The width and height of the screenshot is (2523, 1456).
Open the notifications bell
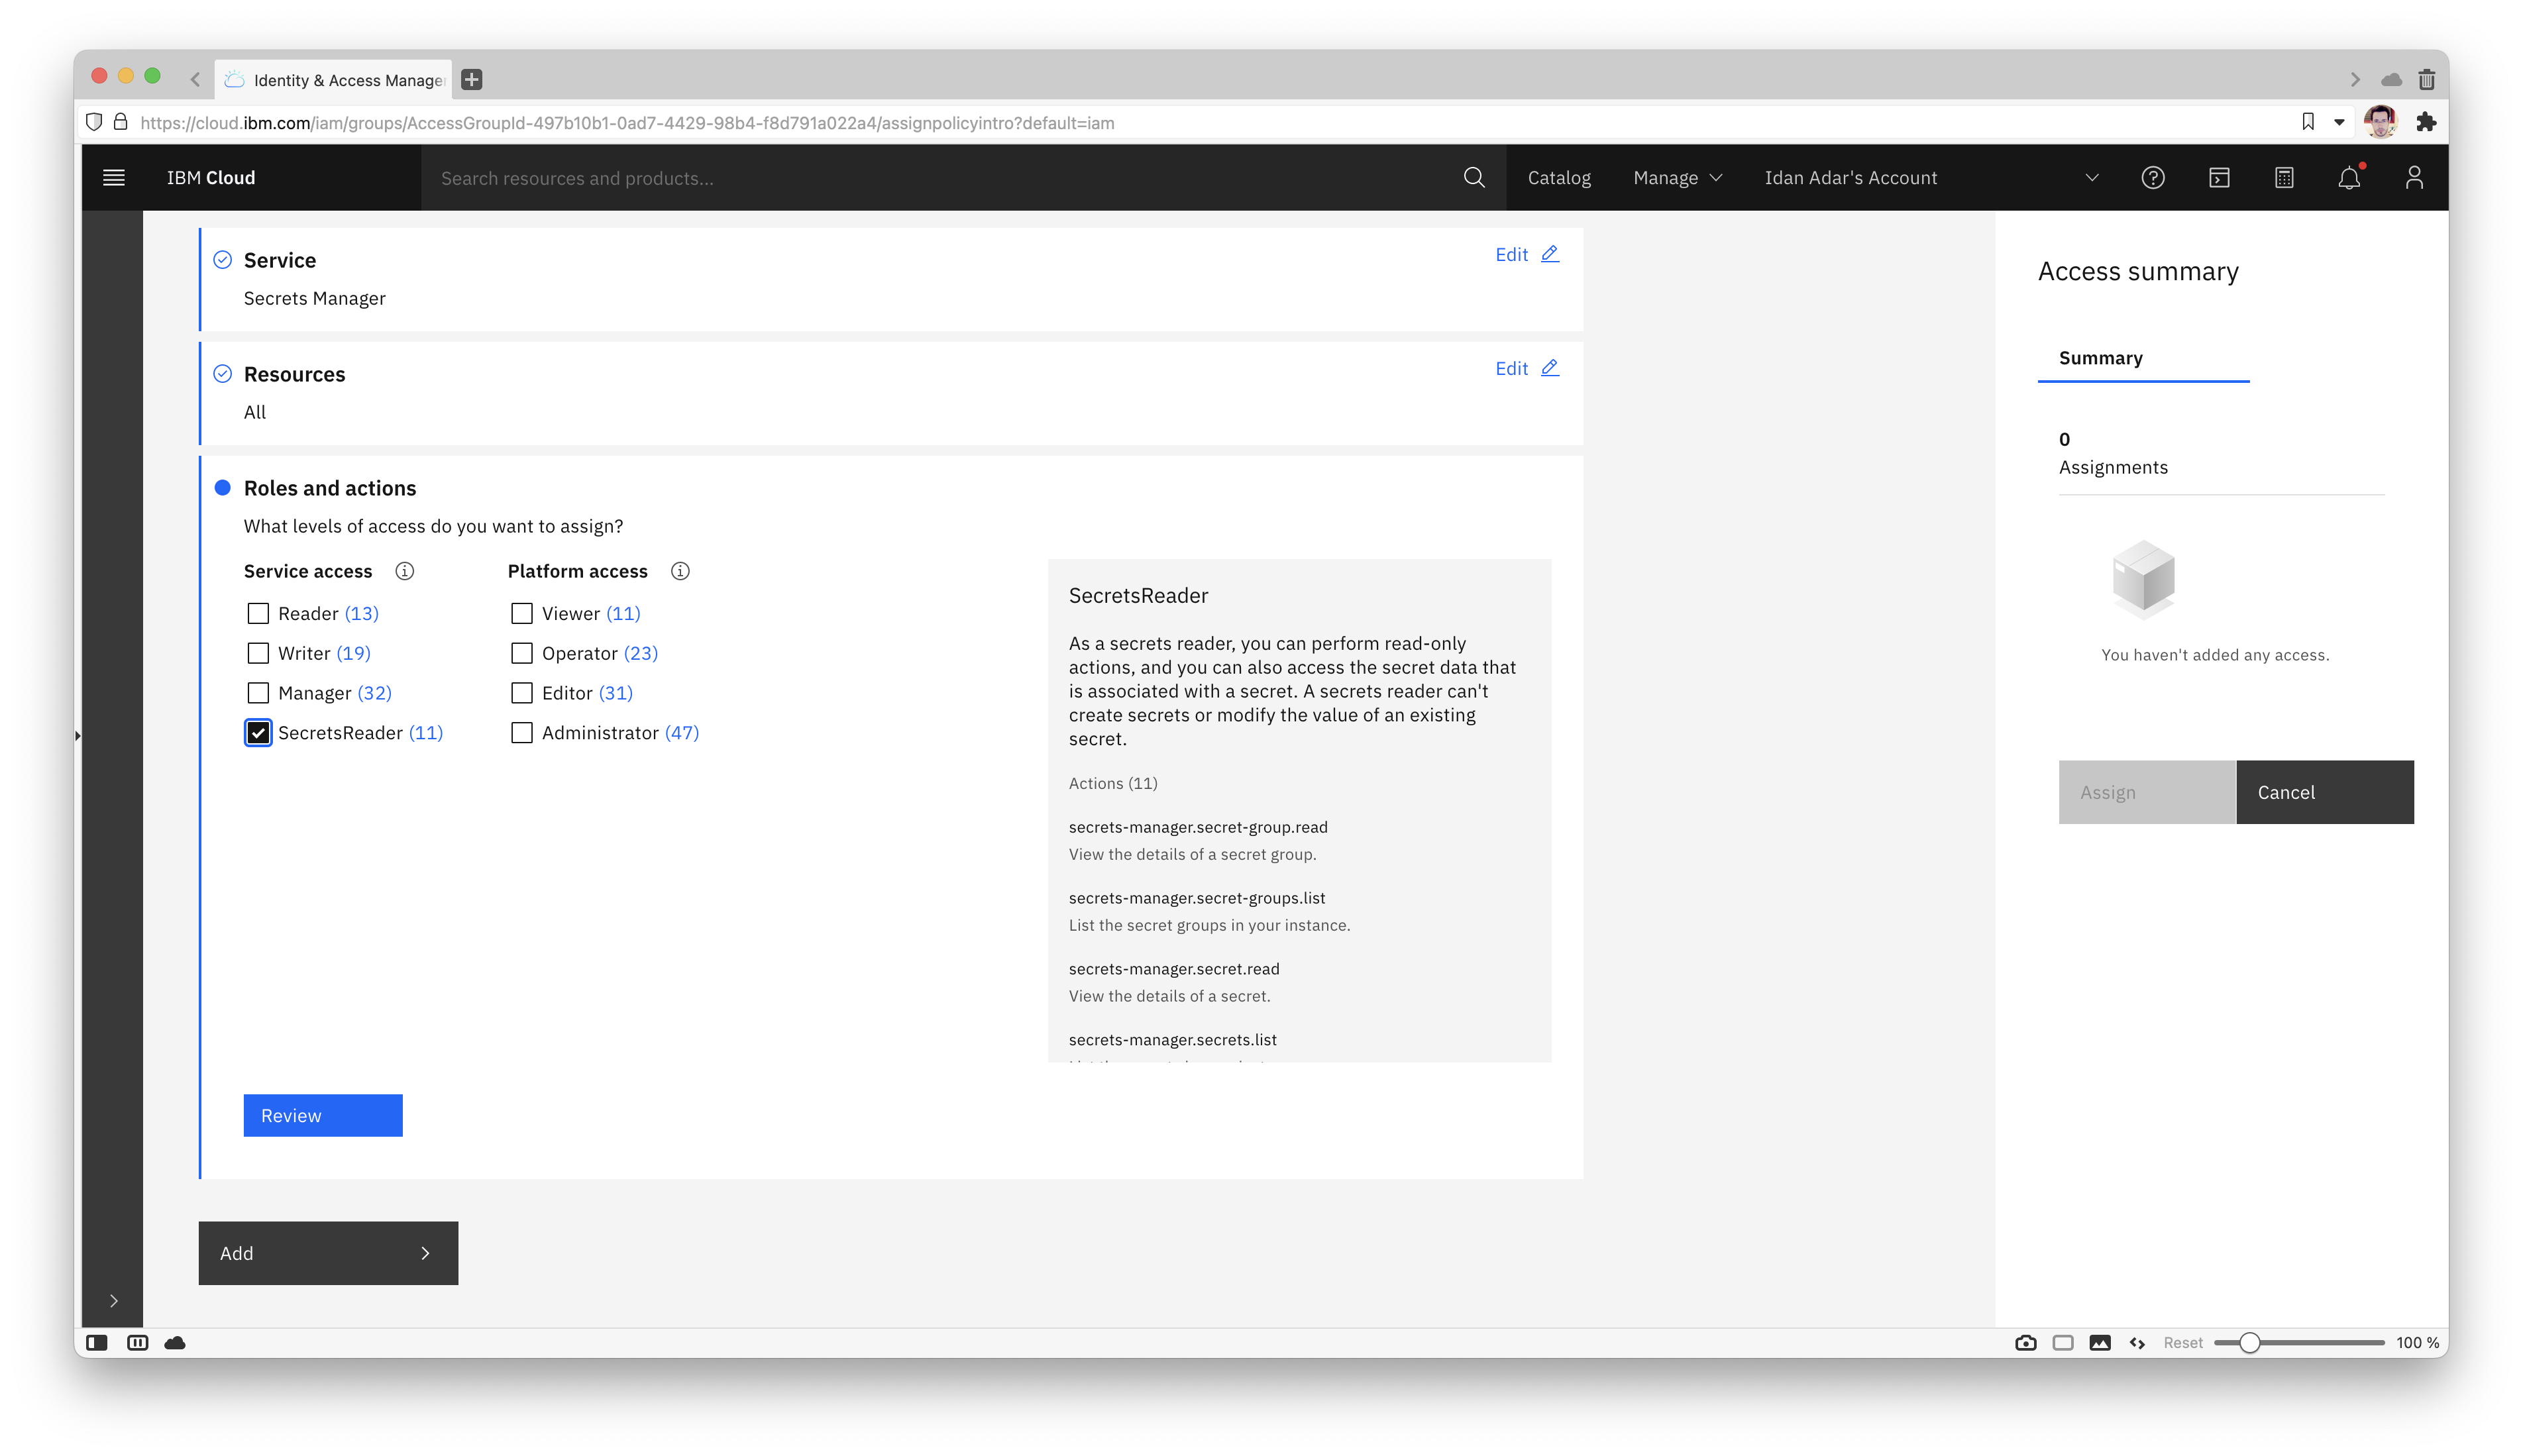2349,177
